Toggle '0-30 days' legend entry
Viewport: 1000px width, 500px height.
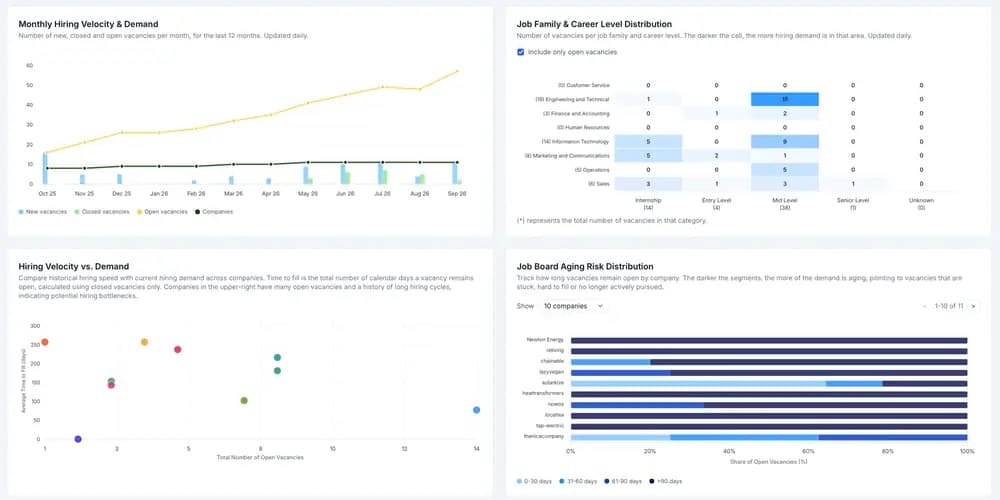(533, 481)
